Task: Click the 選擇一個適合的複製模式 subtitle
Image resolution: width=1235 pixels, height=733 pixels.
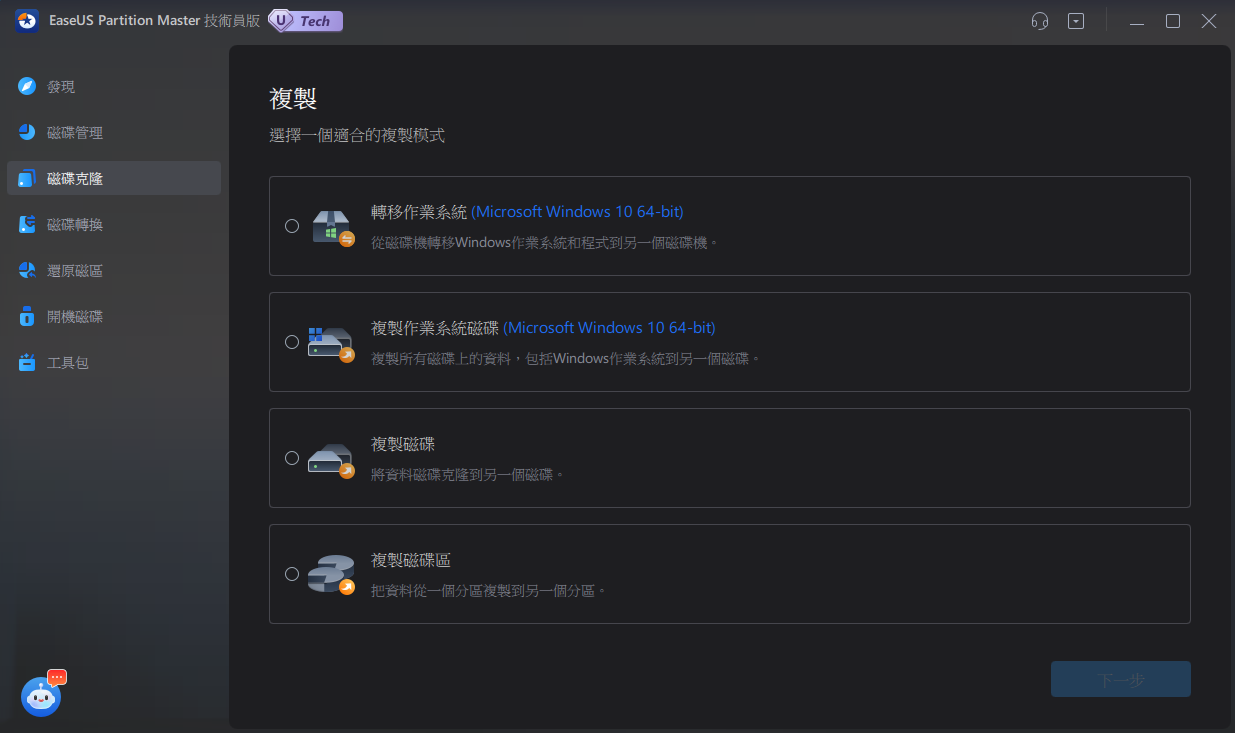Action: [x=357, y=135]
